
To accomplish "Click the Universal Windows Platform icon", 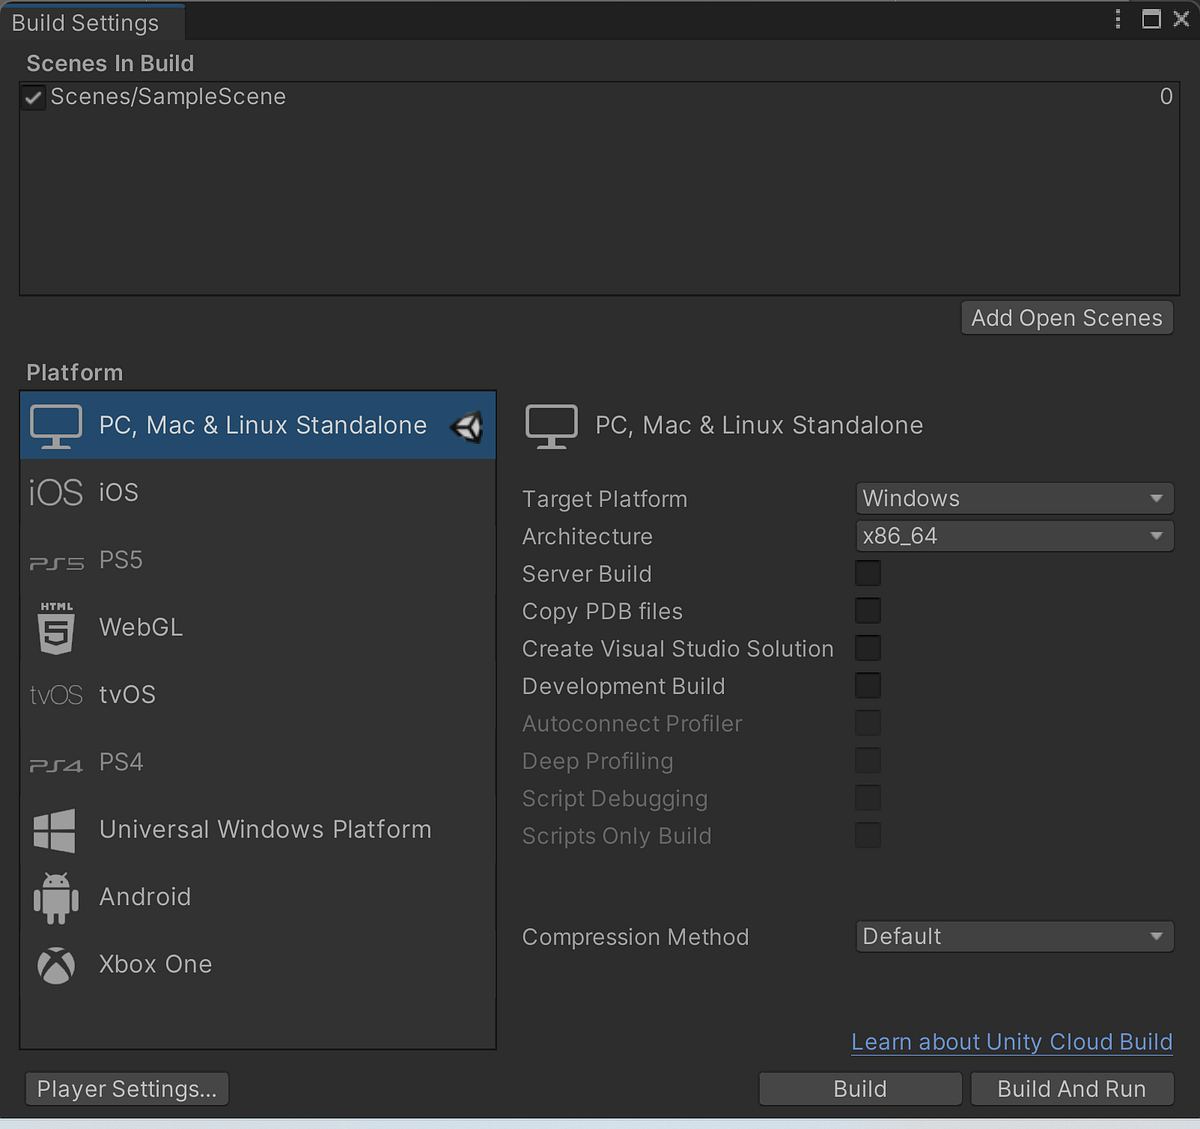I will click(x=56, y=830).
